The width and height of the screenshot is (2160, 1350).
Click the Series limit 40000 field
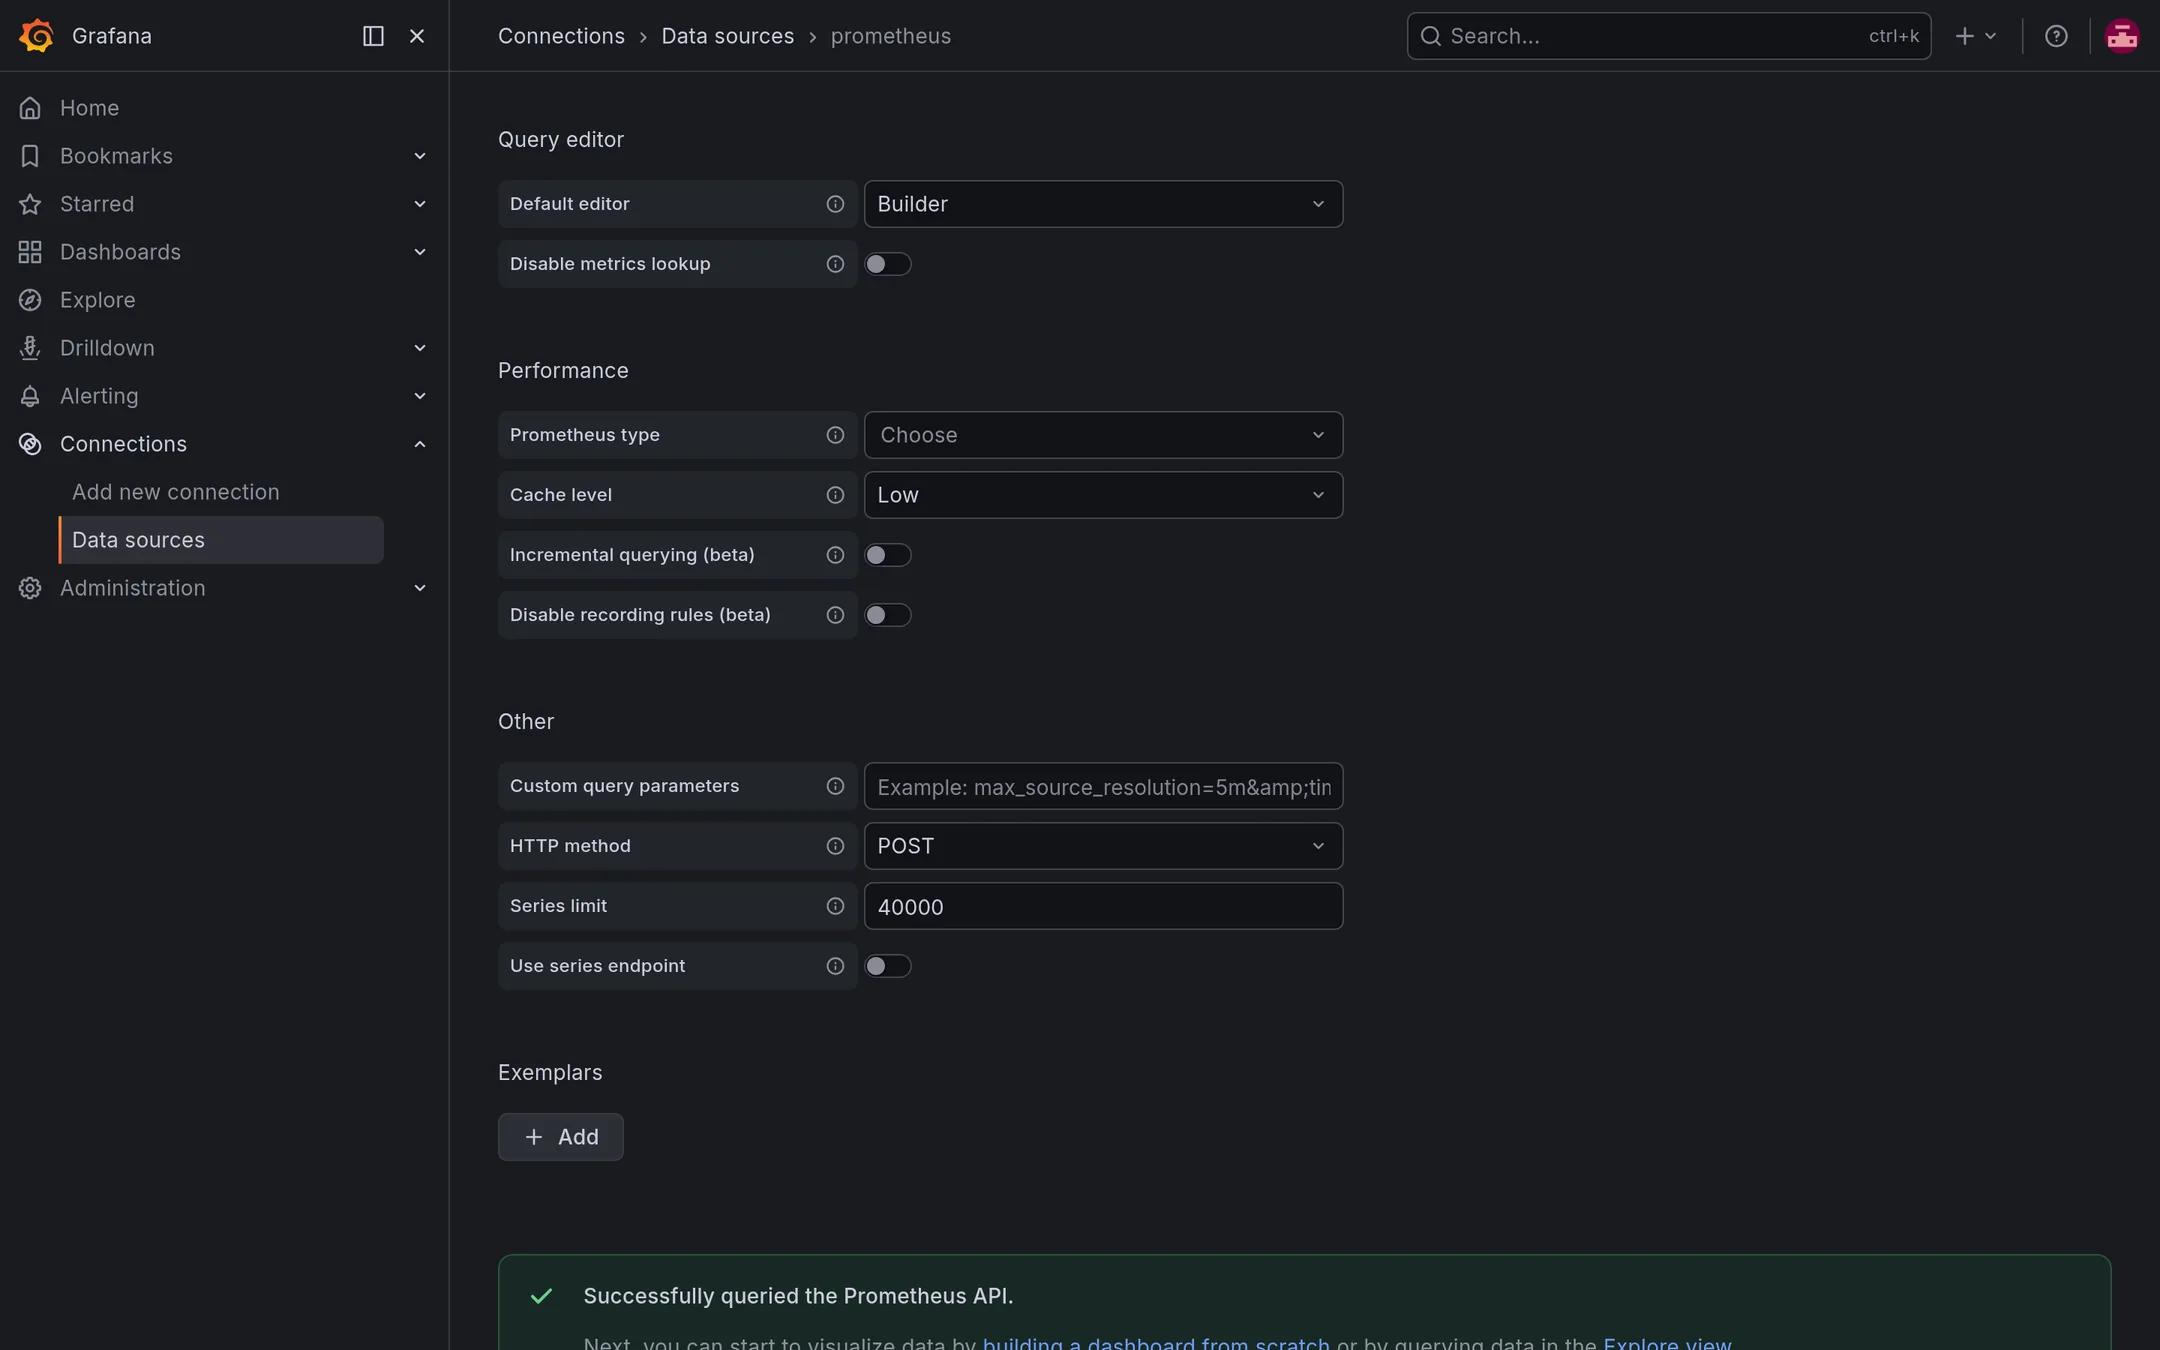click(1103, 906)
